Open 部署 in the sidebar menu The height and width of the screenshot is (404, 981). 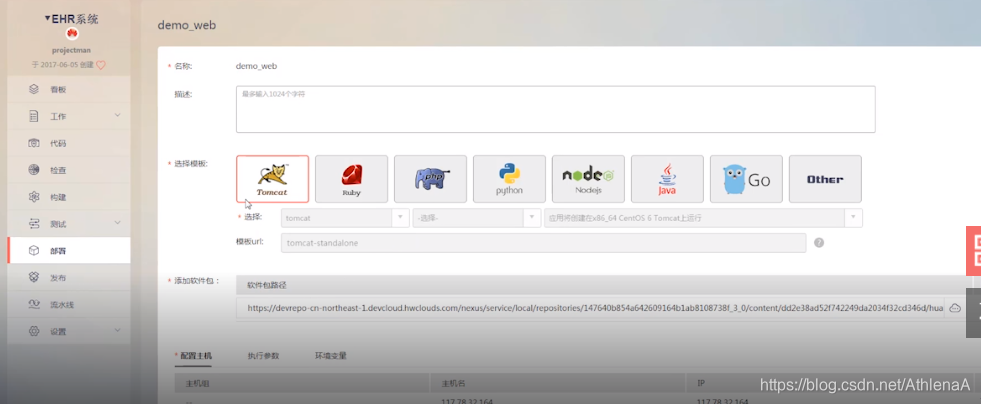[69, 251]
